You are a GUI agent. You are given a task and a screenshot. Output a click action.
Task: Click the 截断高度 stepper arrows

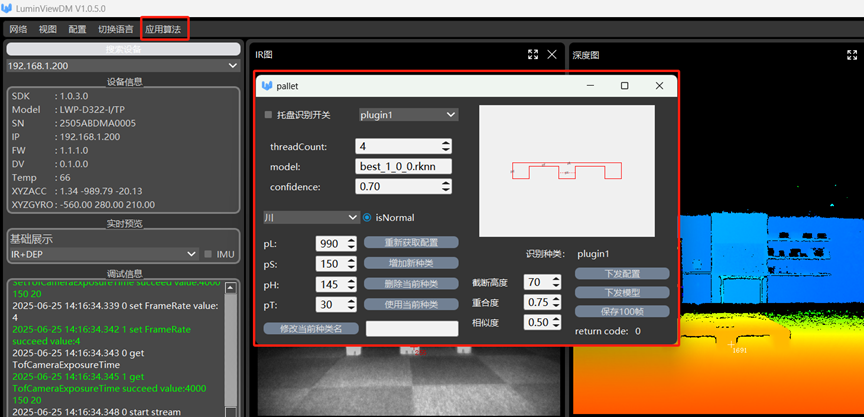pyautogui.click(x=556, y=283)
